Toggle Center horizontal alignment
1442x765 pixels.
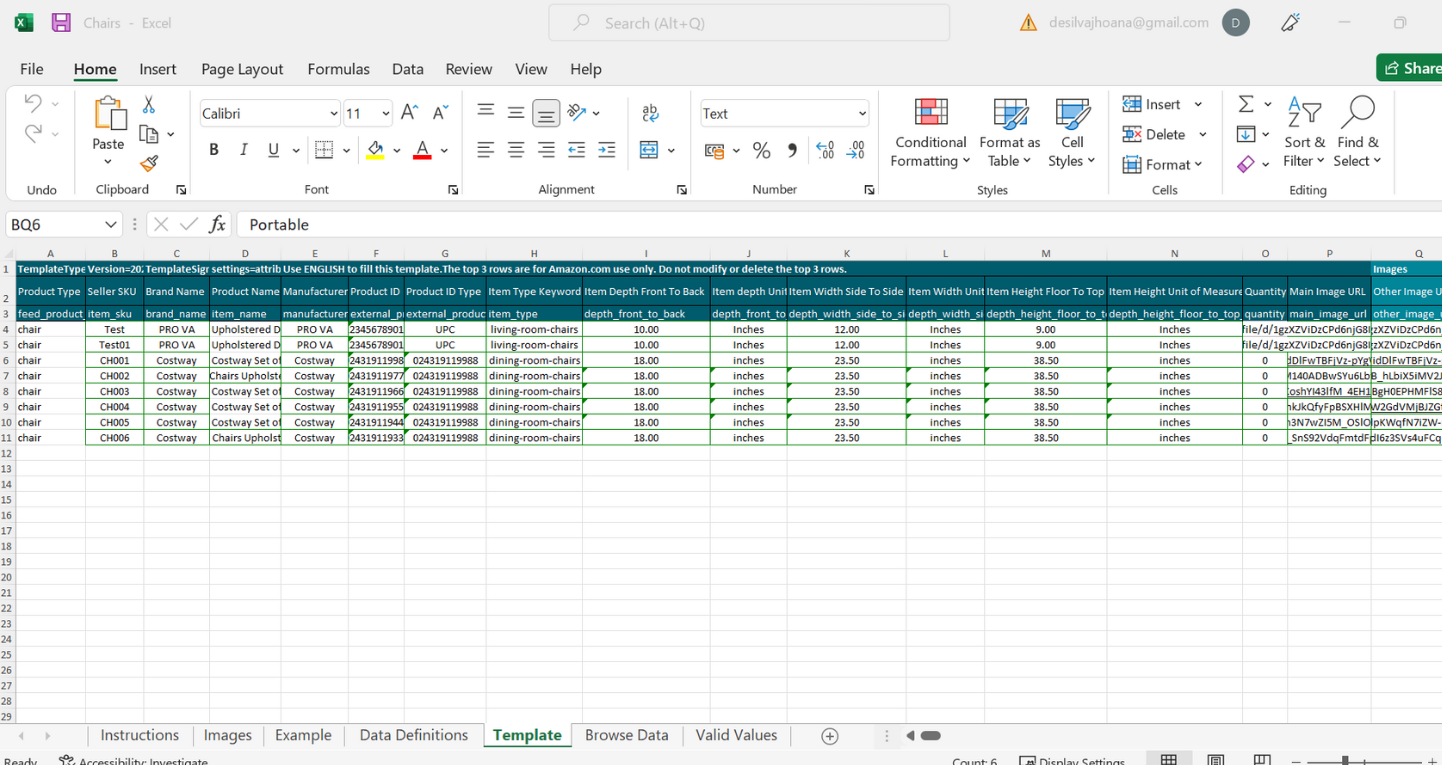516,150
